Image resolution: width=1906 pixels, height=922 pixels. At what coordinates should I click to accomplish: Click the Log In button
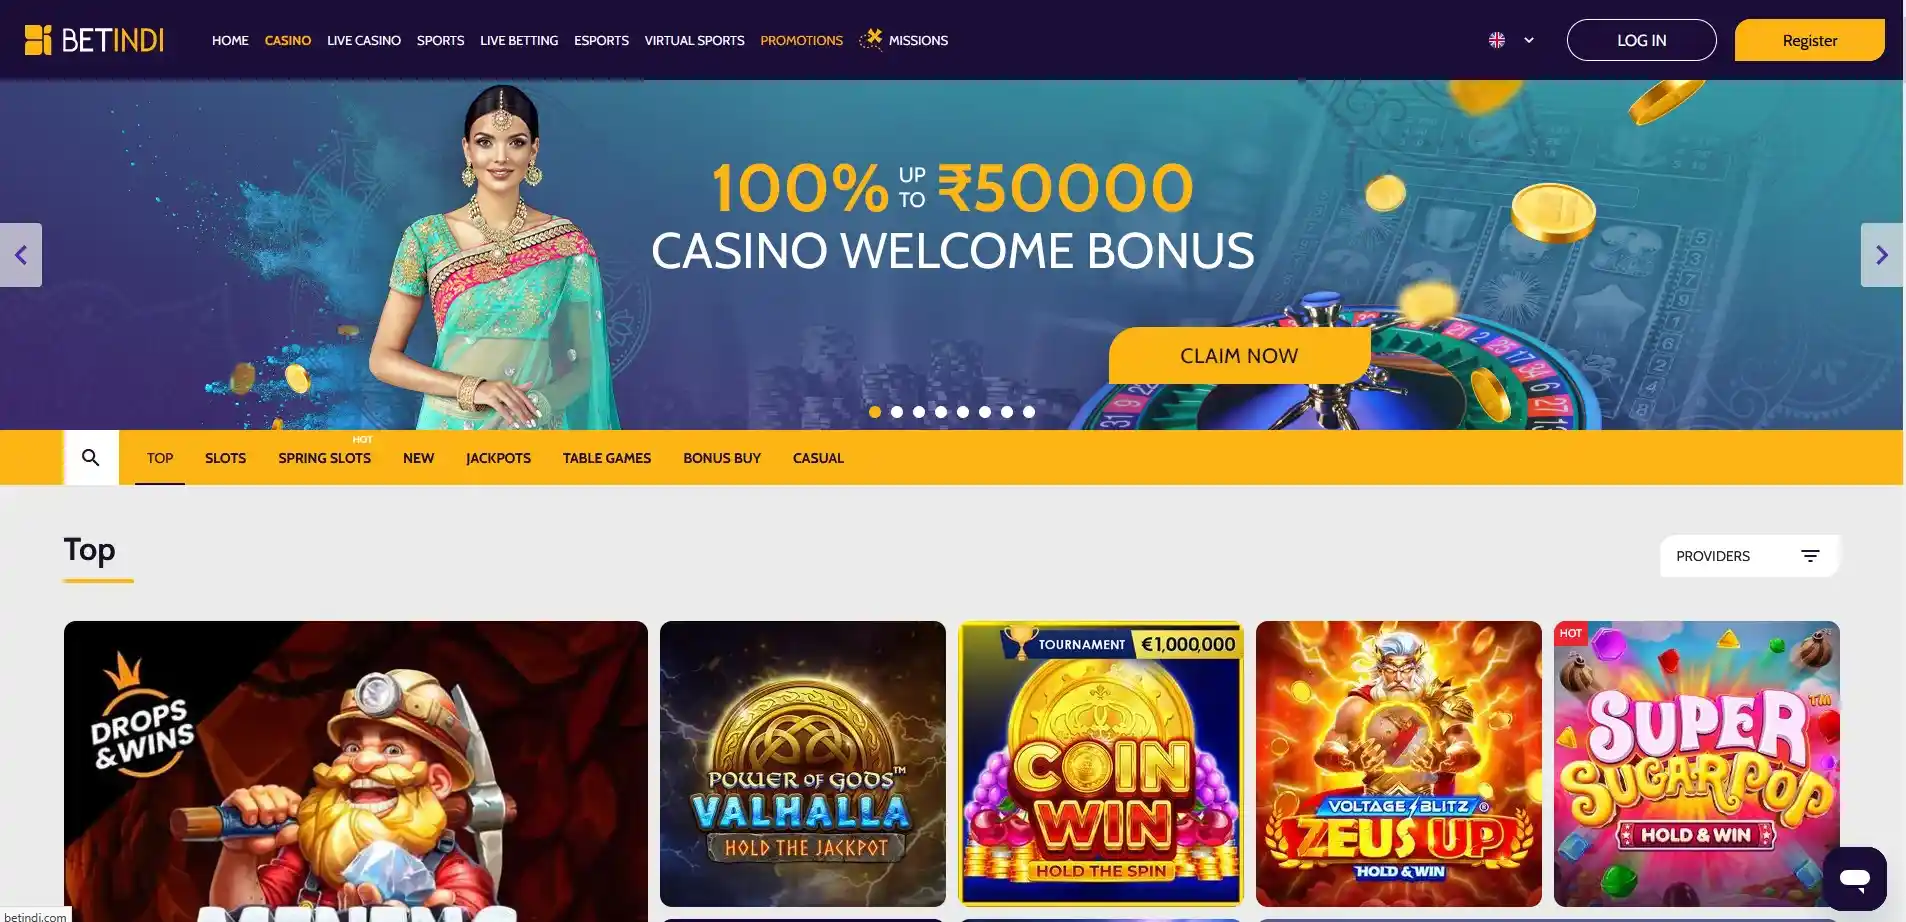tap(1642, 40)
